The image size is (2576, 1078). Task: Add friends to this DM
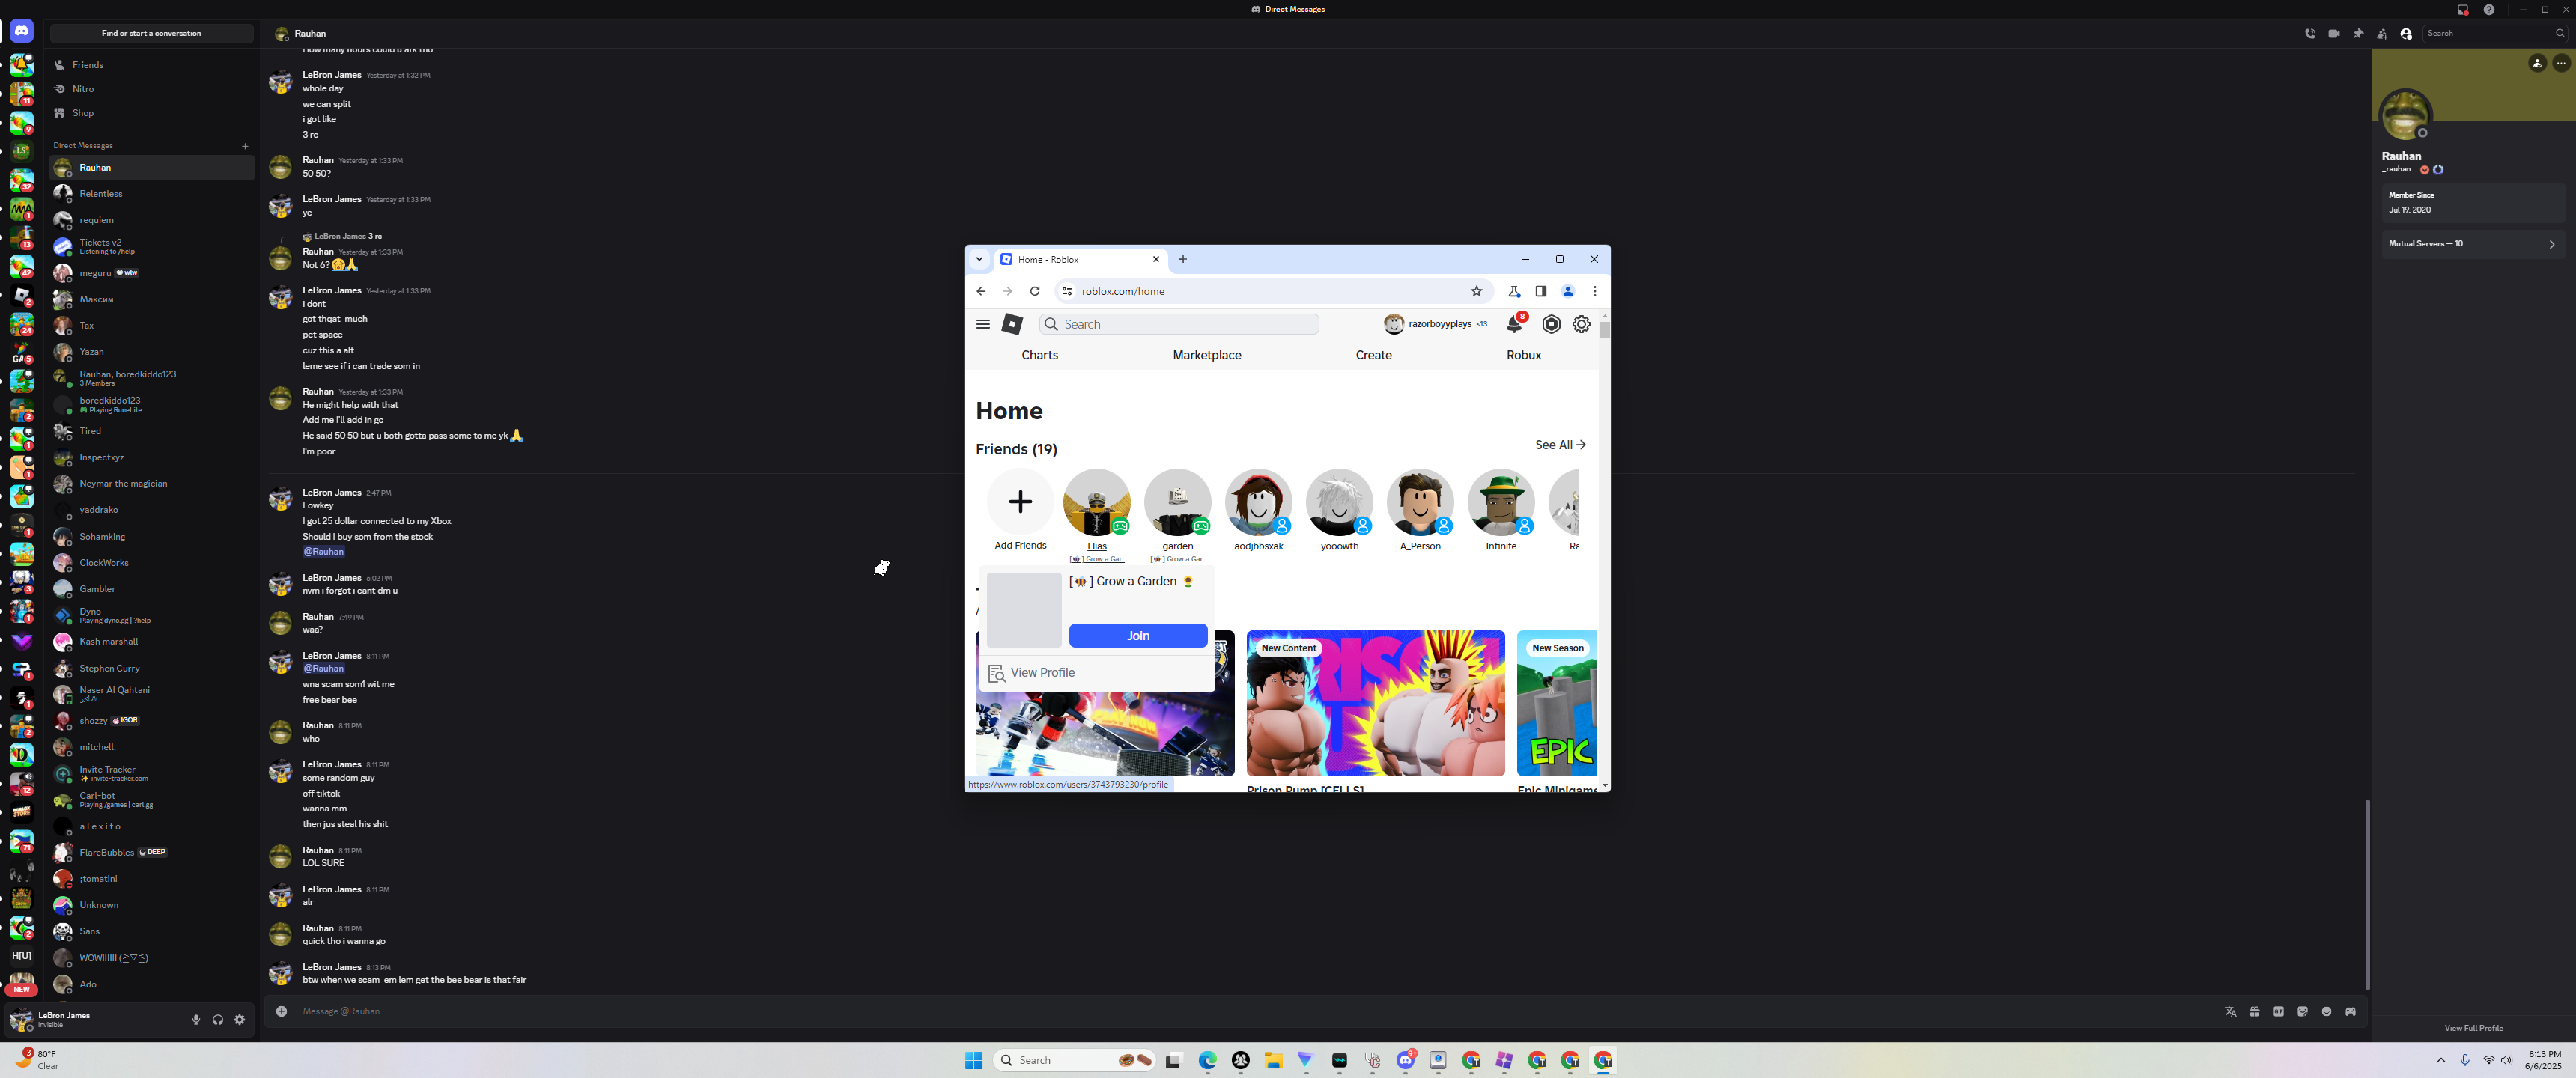(2382, 34)
